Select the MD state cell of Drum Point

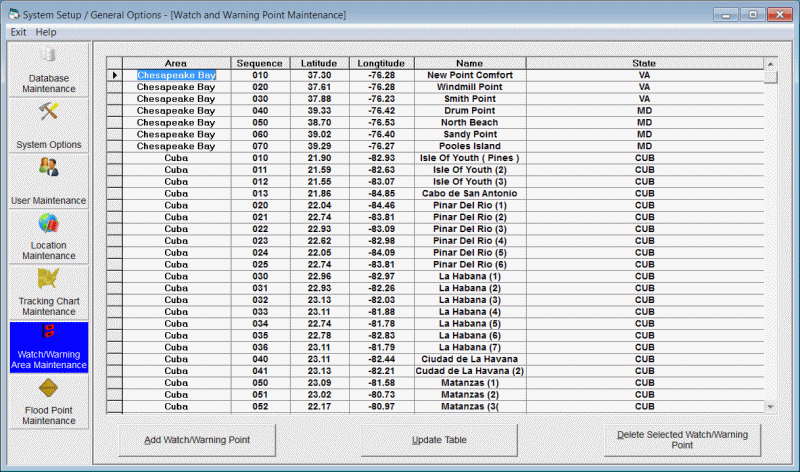point(644,111)
